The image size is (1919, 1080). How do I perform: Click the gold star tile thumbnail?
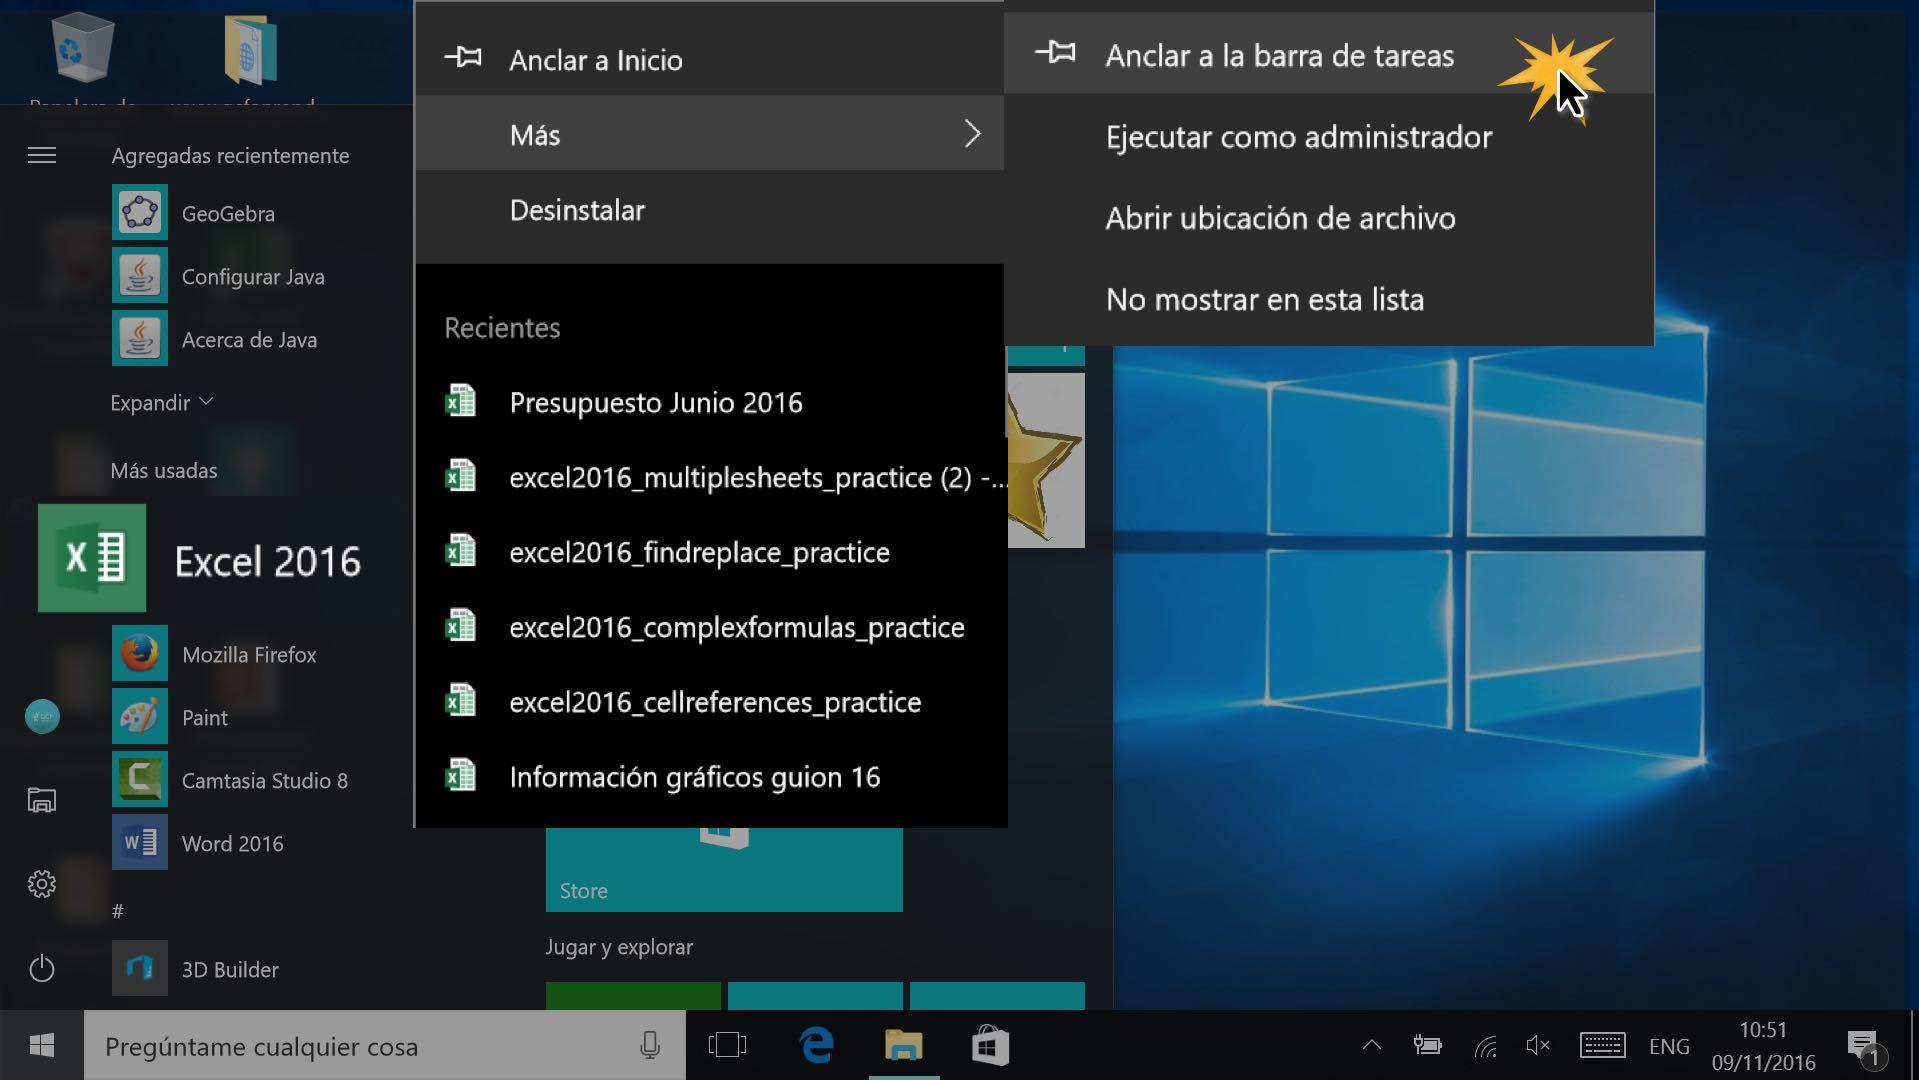click(1046, 460)
